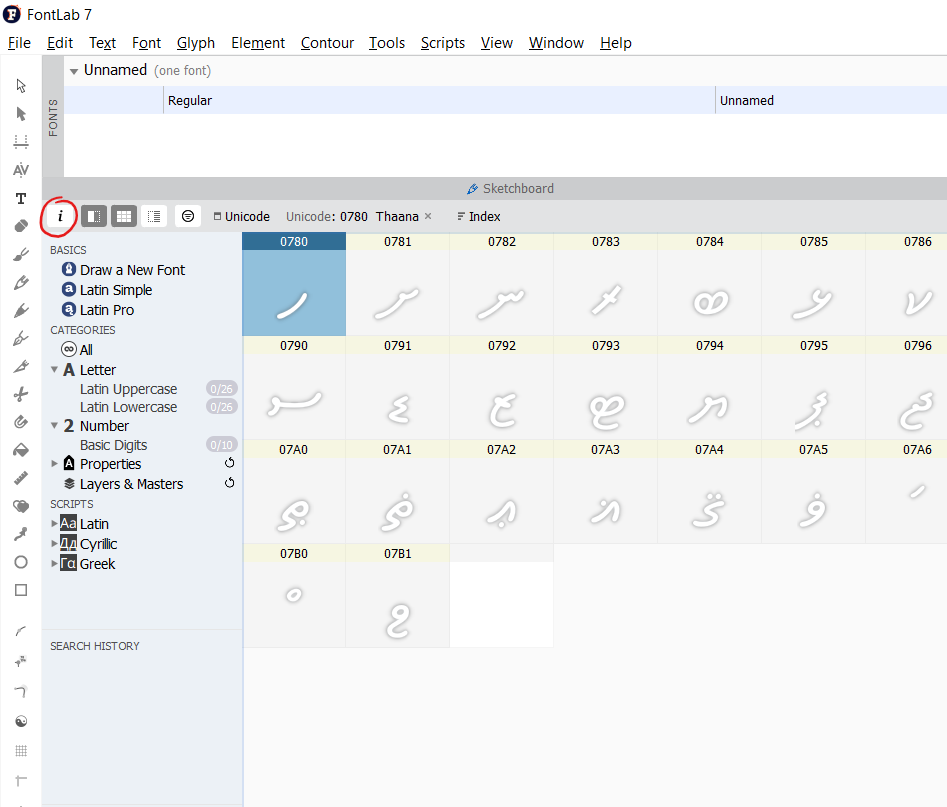Image resolution: width=947 pixels, height=807 pixels.
Task: Select Basic Digits category
Action: tap(114, 445)
